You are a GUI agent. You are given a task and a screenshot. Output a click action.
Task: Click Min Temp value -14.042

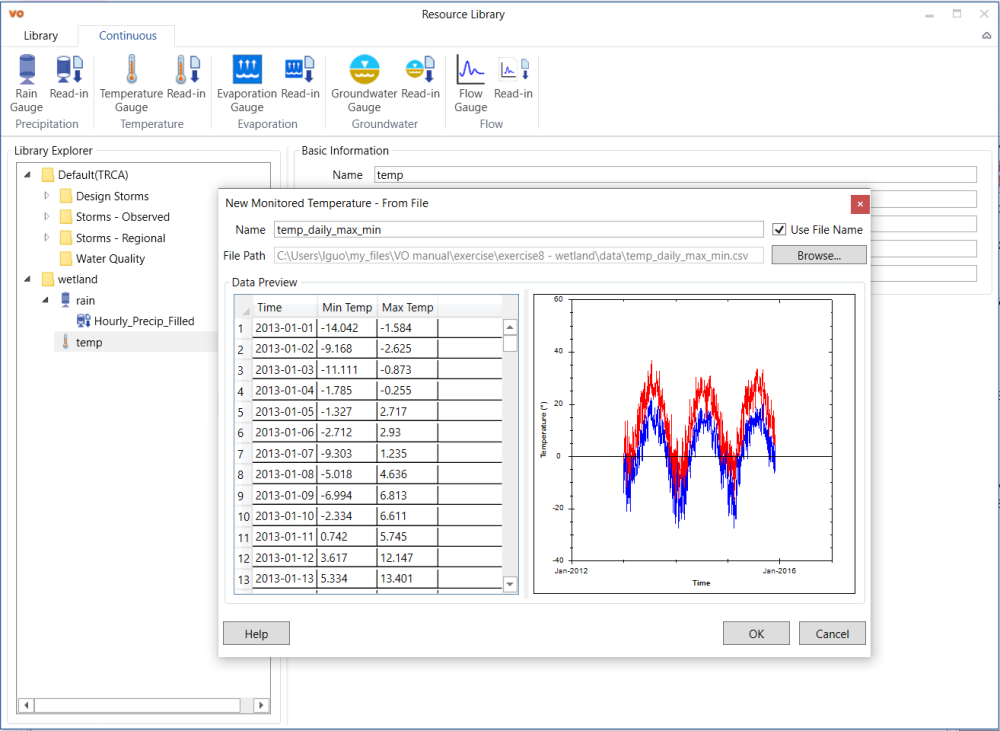point(347,328)
